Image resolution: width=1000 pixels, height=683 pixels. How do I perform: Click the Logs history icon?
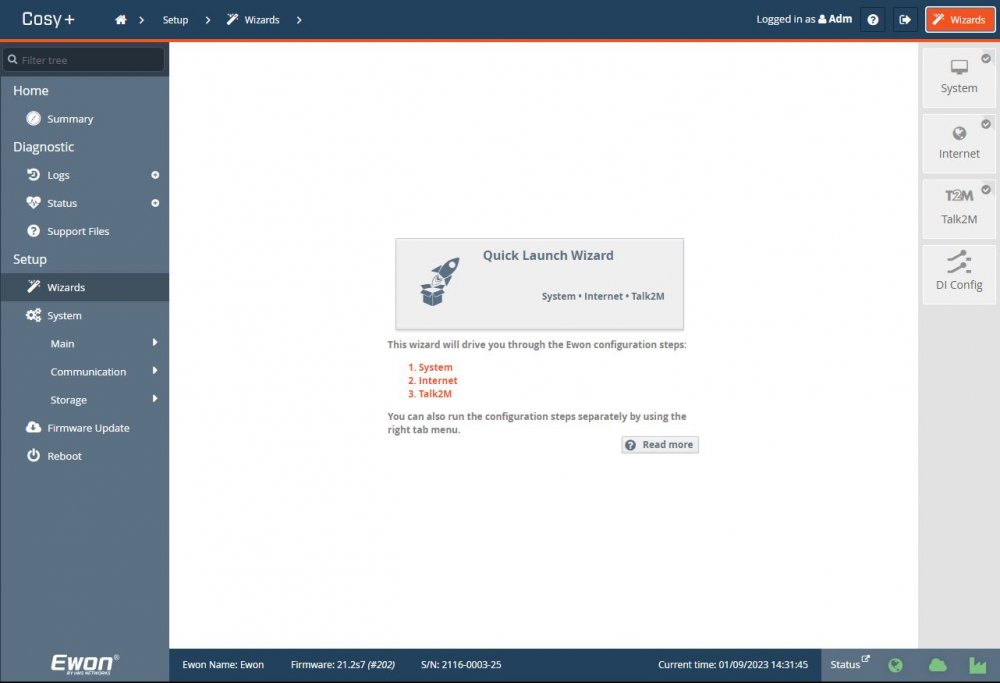pyautogui.click(x=33, y=174)
